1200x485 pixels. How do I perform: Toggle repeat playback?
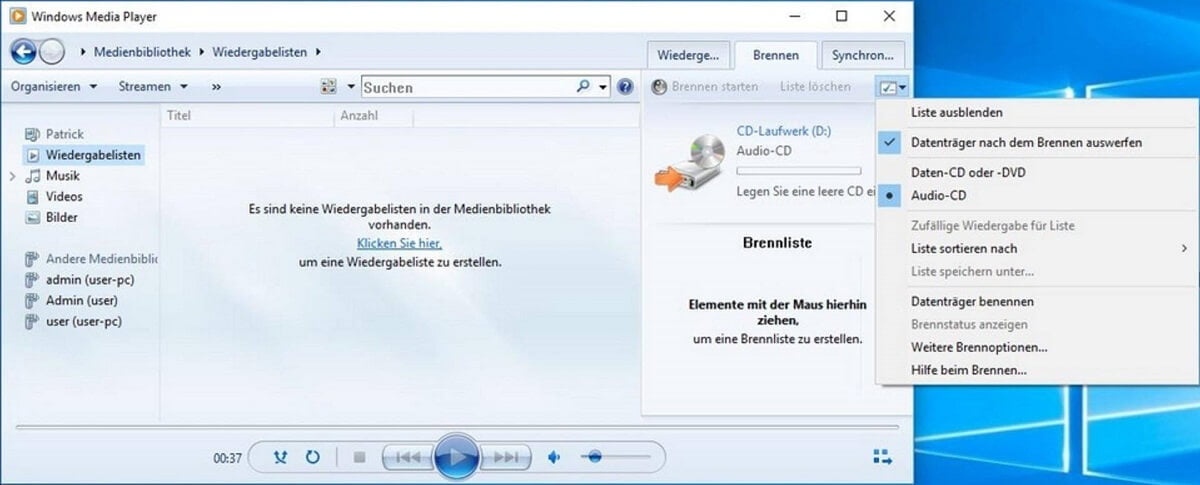[312, 457]
